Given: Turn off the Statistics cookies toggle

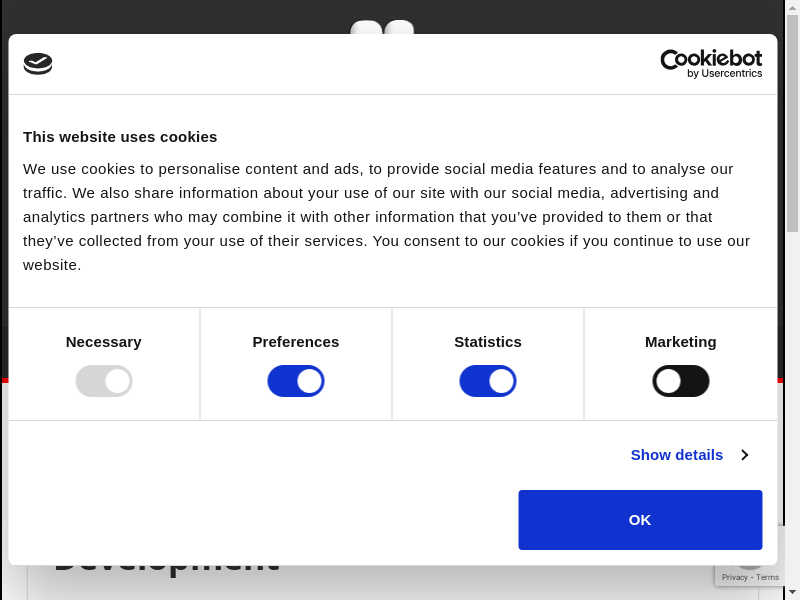Looking at the screenshot, I should 488,381.
